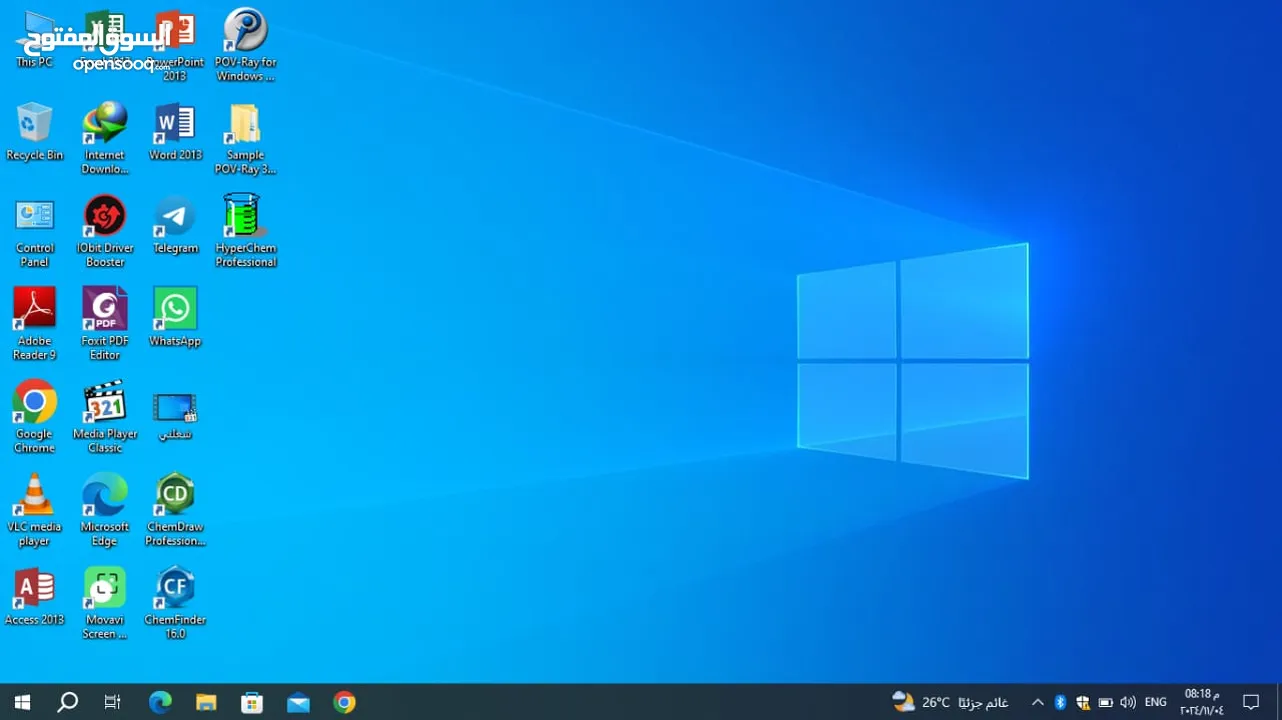Open Foxit PDF Editor shortcut

(x=105, y=324)
